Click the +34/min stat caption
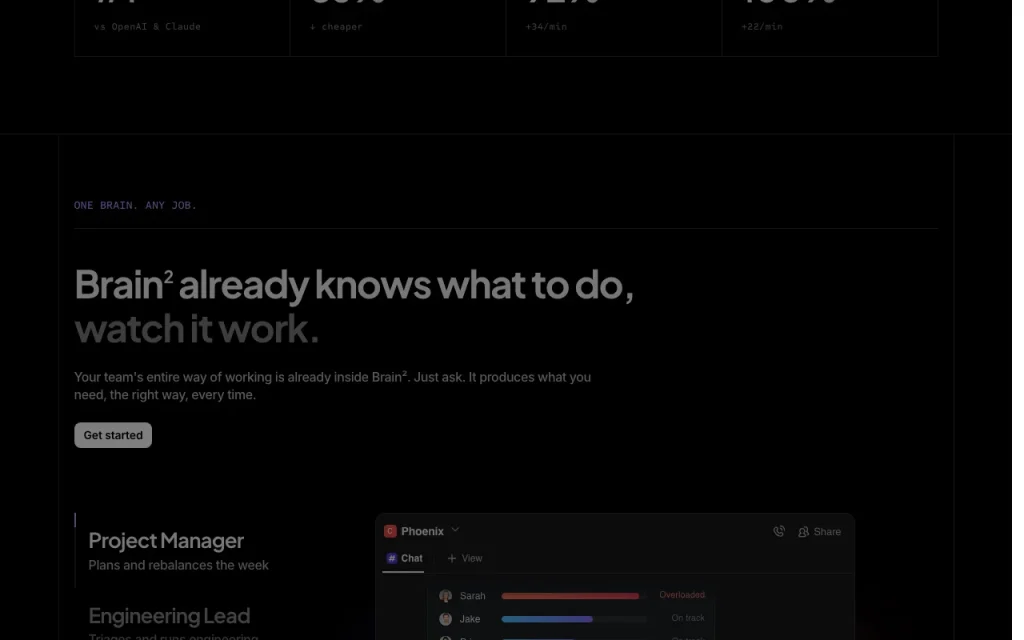 [x=546, y=27]
